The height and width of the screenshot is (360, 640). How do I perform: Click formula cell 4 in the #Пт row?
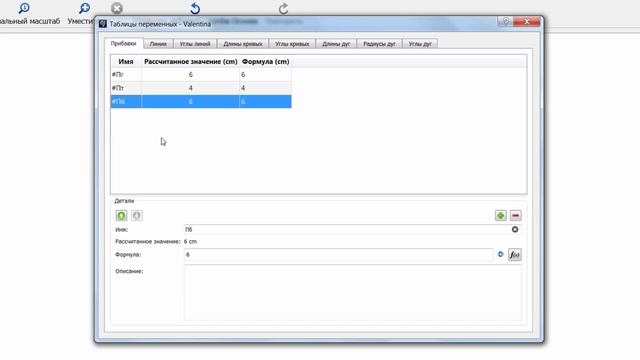tap(265, 88)
